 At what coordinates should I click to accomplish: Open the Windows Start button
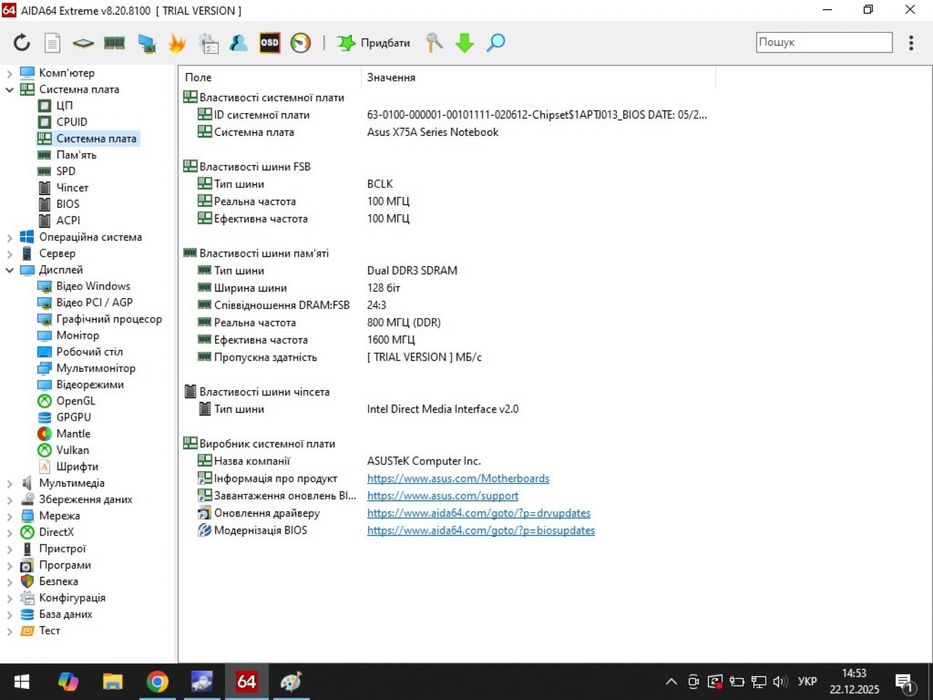(22, 682)
